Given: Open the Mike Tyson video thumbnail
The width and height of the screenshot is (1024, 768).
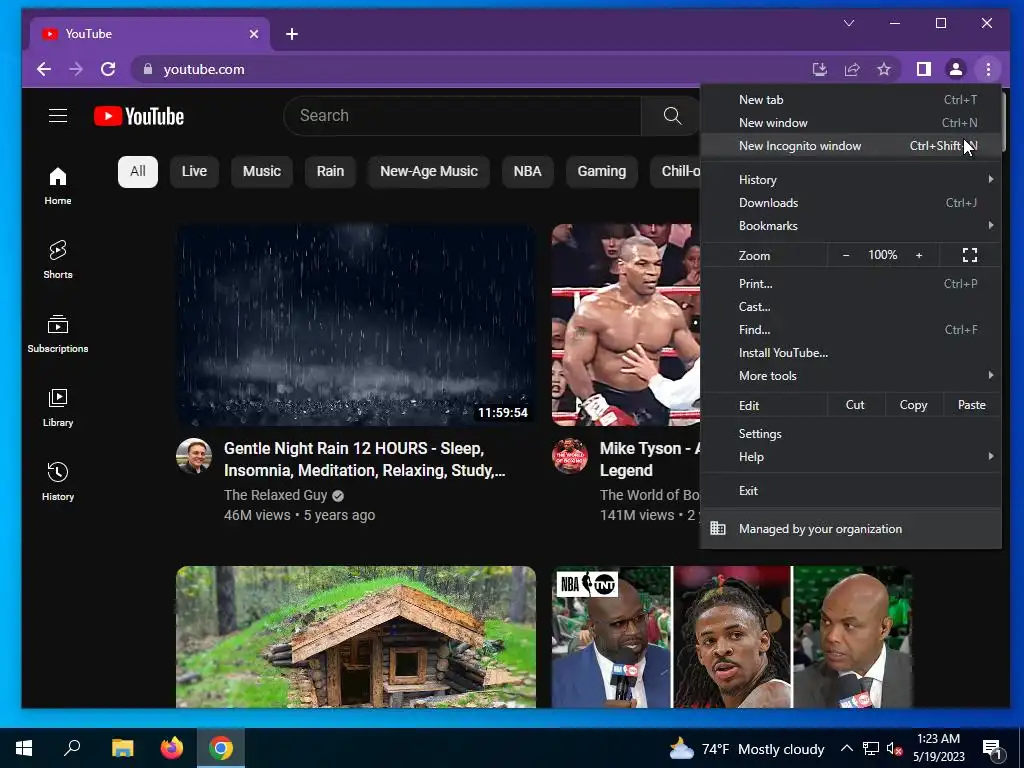Looking at the screenshot, I should [626, 325].
